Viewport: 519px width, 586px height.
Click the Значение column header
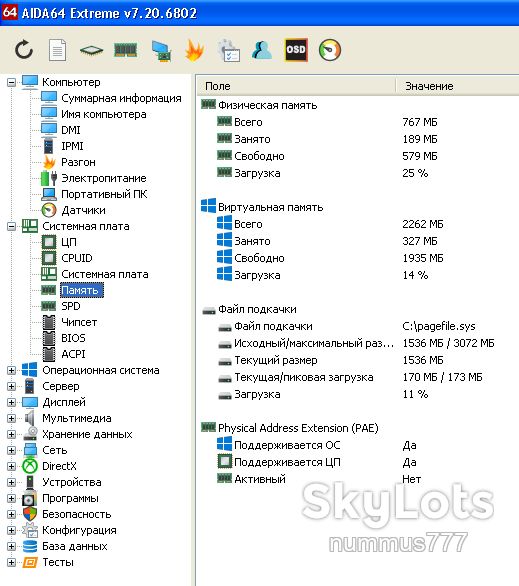[x=457, y=86]
